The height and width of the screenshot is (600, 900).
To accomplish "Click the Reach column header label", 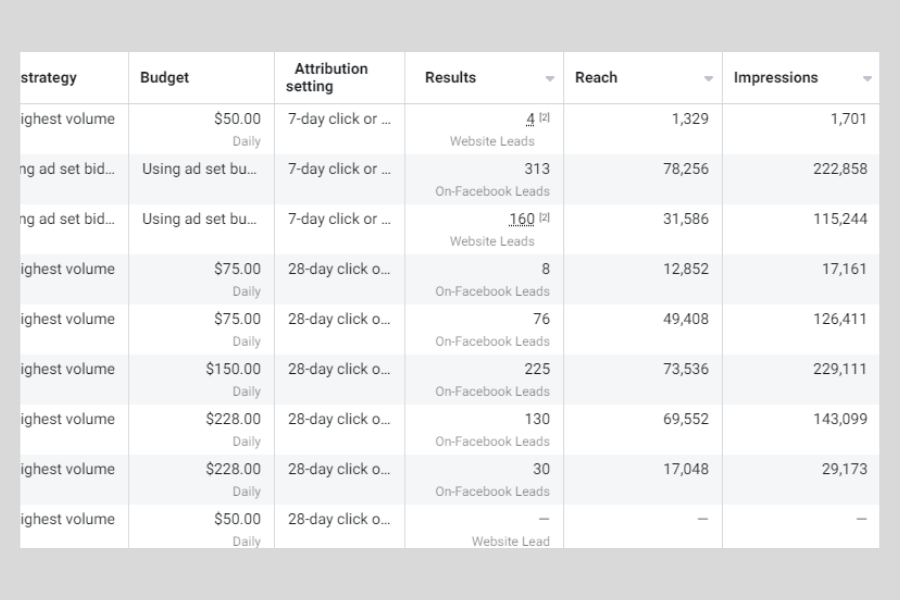I will pyautogui.click(x=596, y=78).
